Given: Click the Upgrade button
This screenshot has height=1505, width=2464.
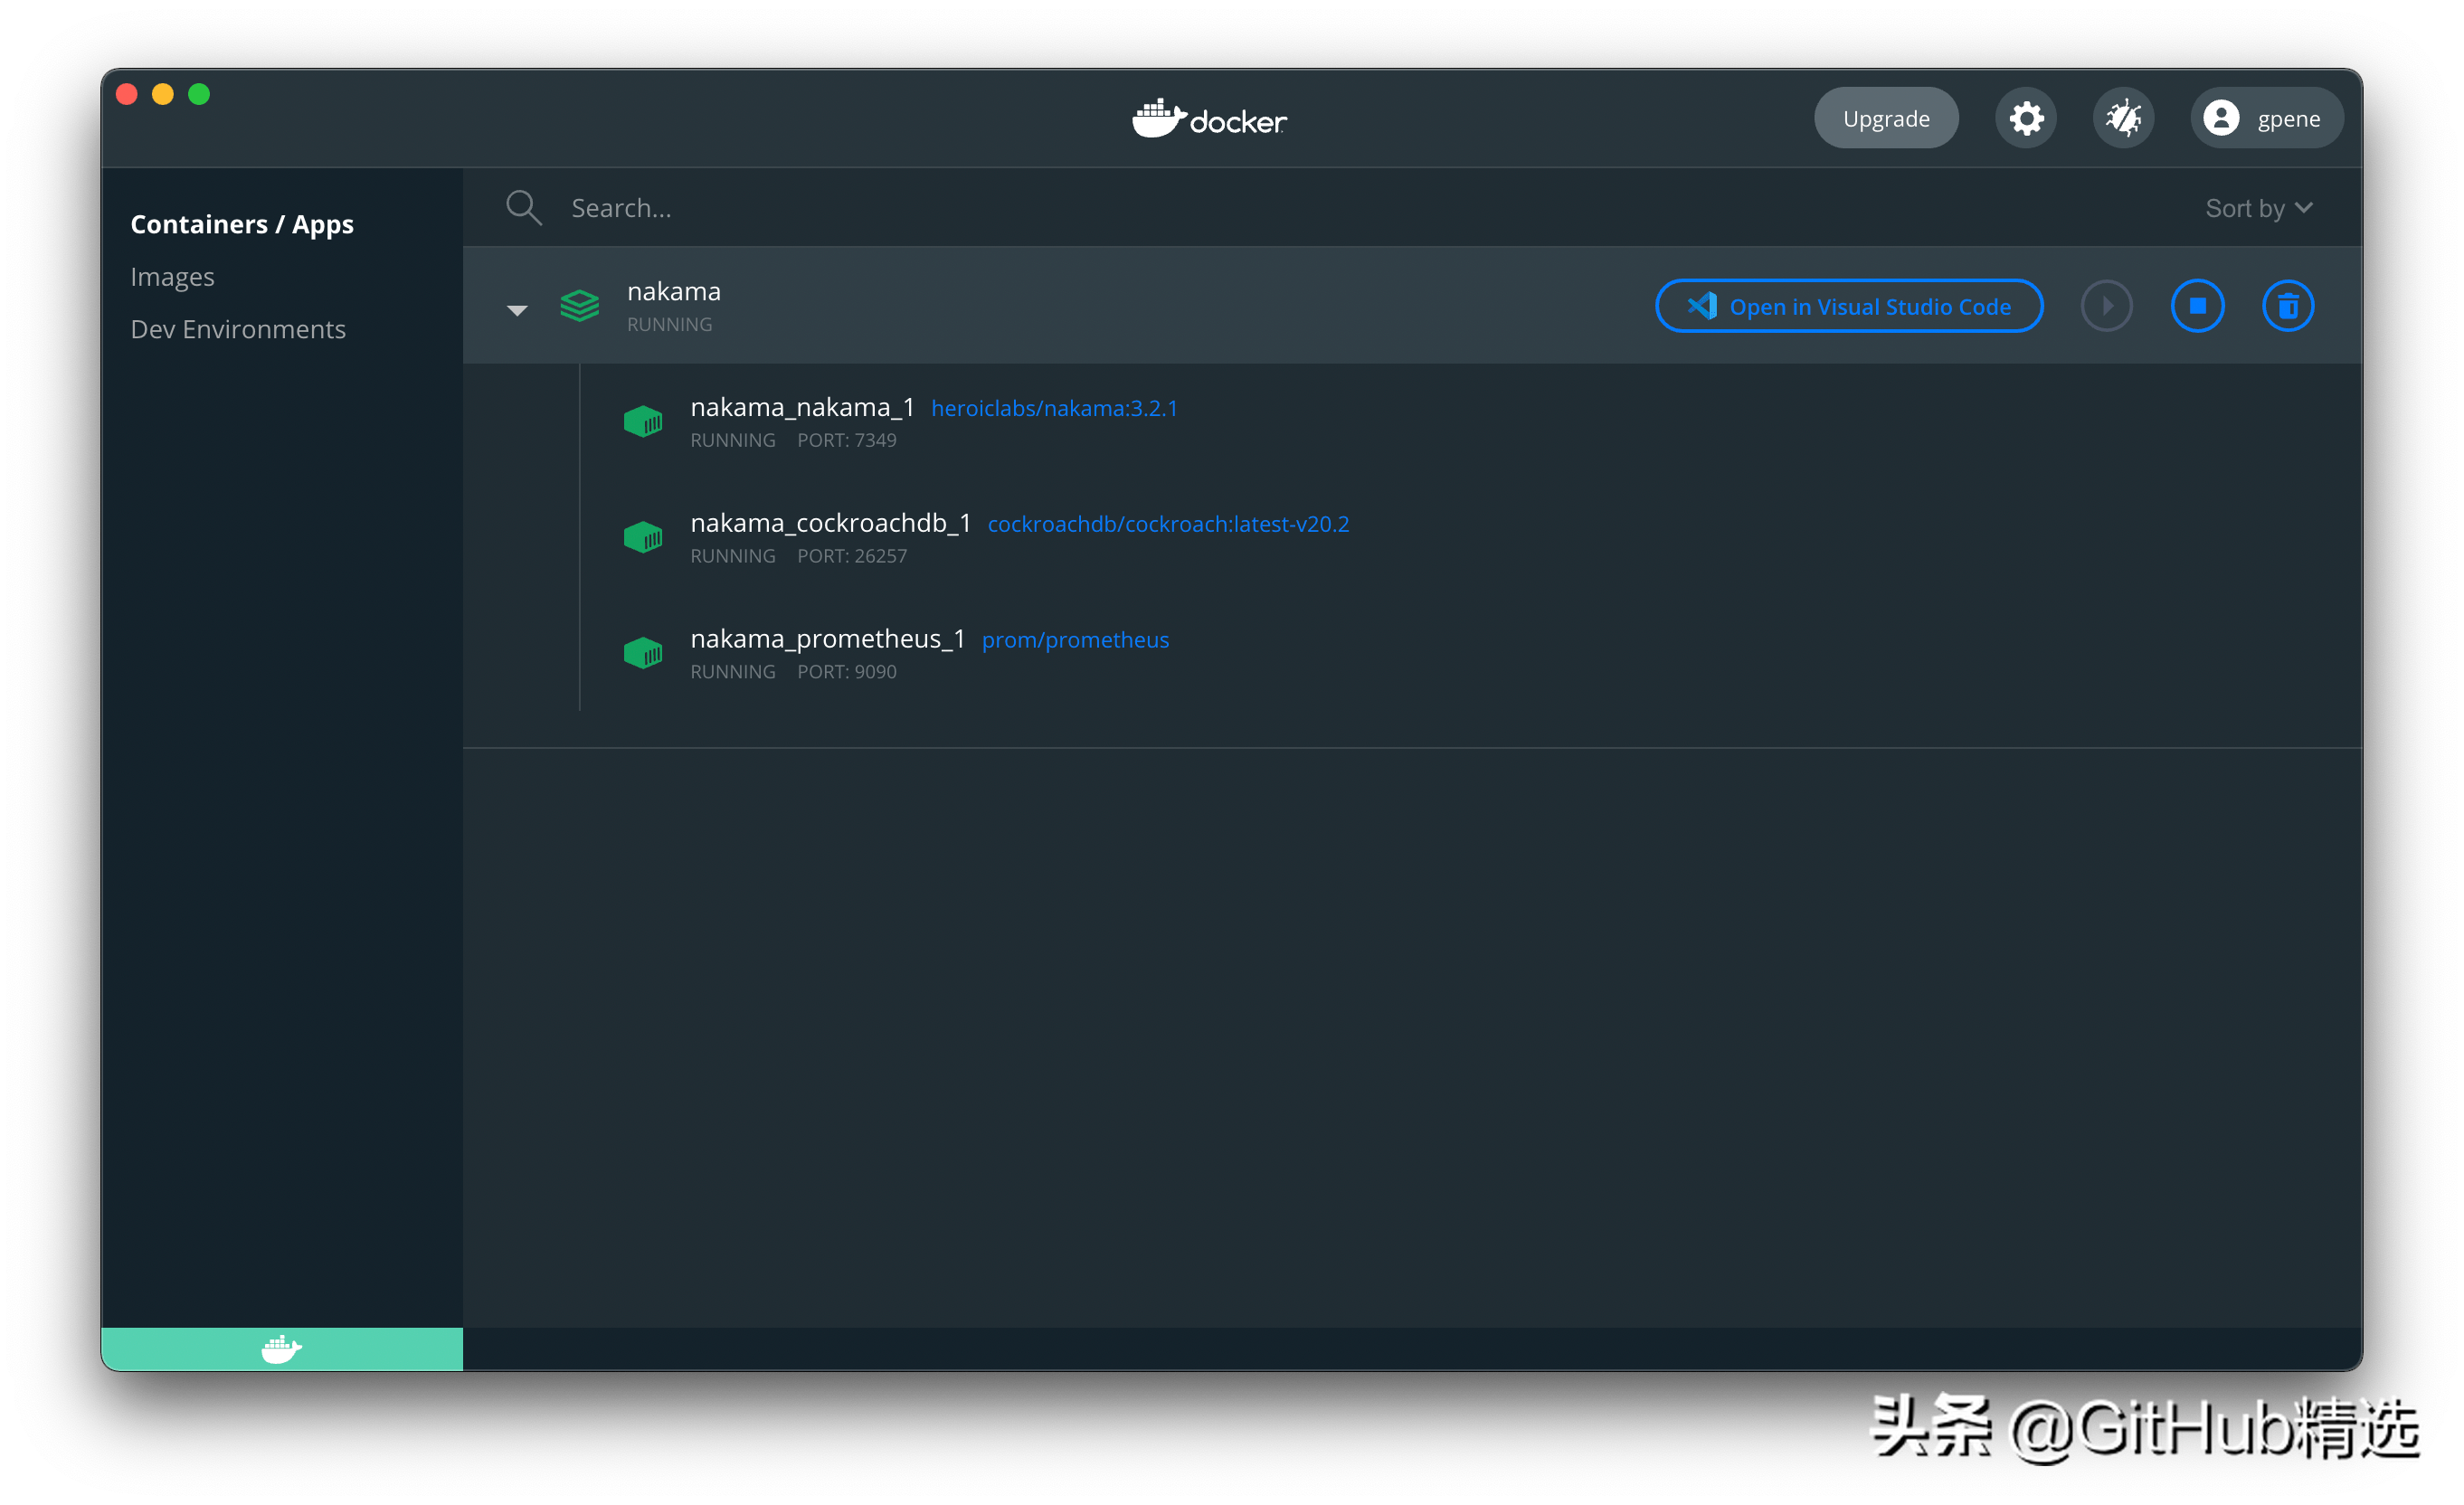Looking at the screenshot, I should pos(1886,118).
